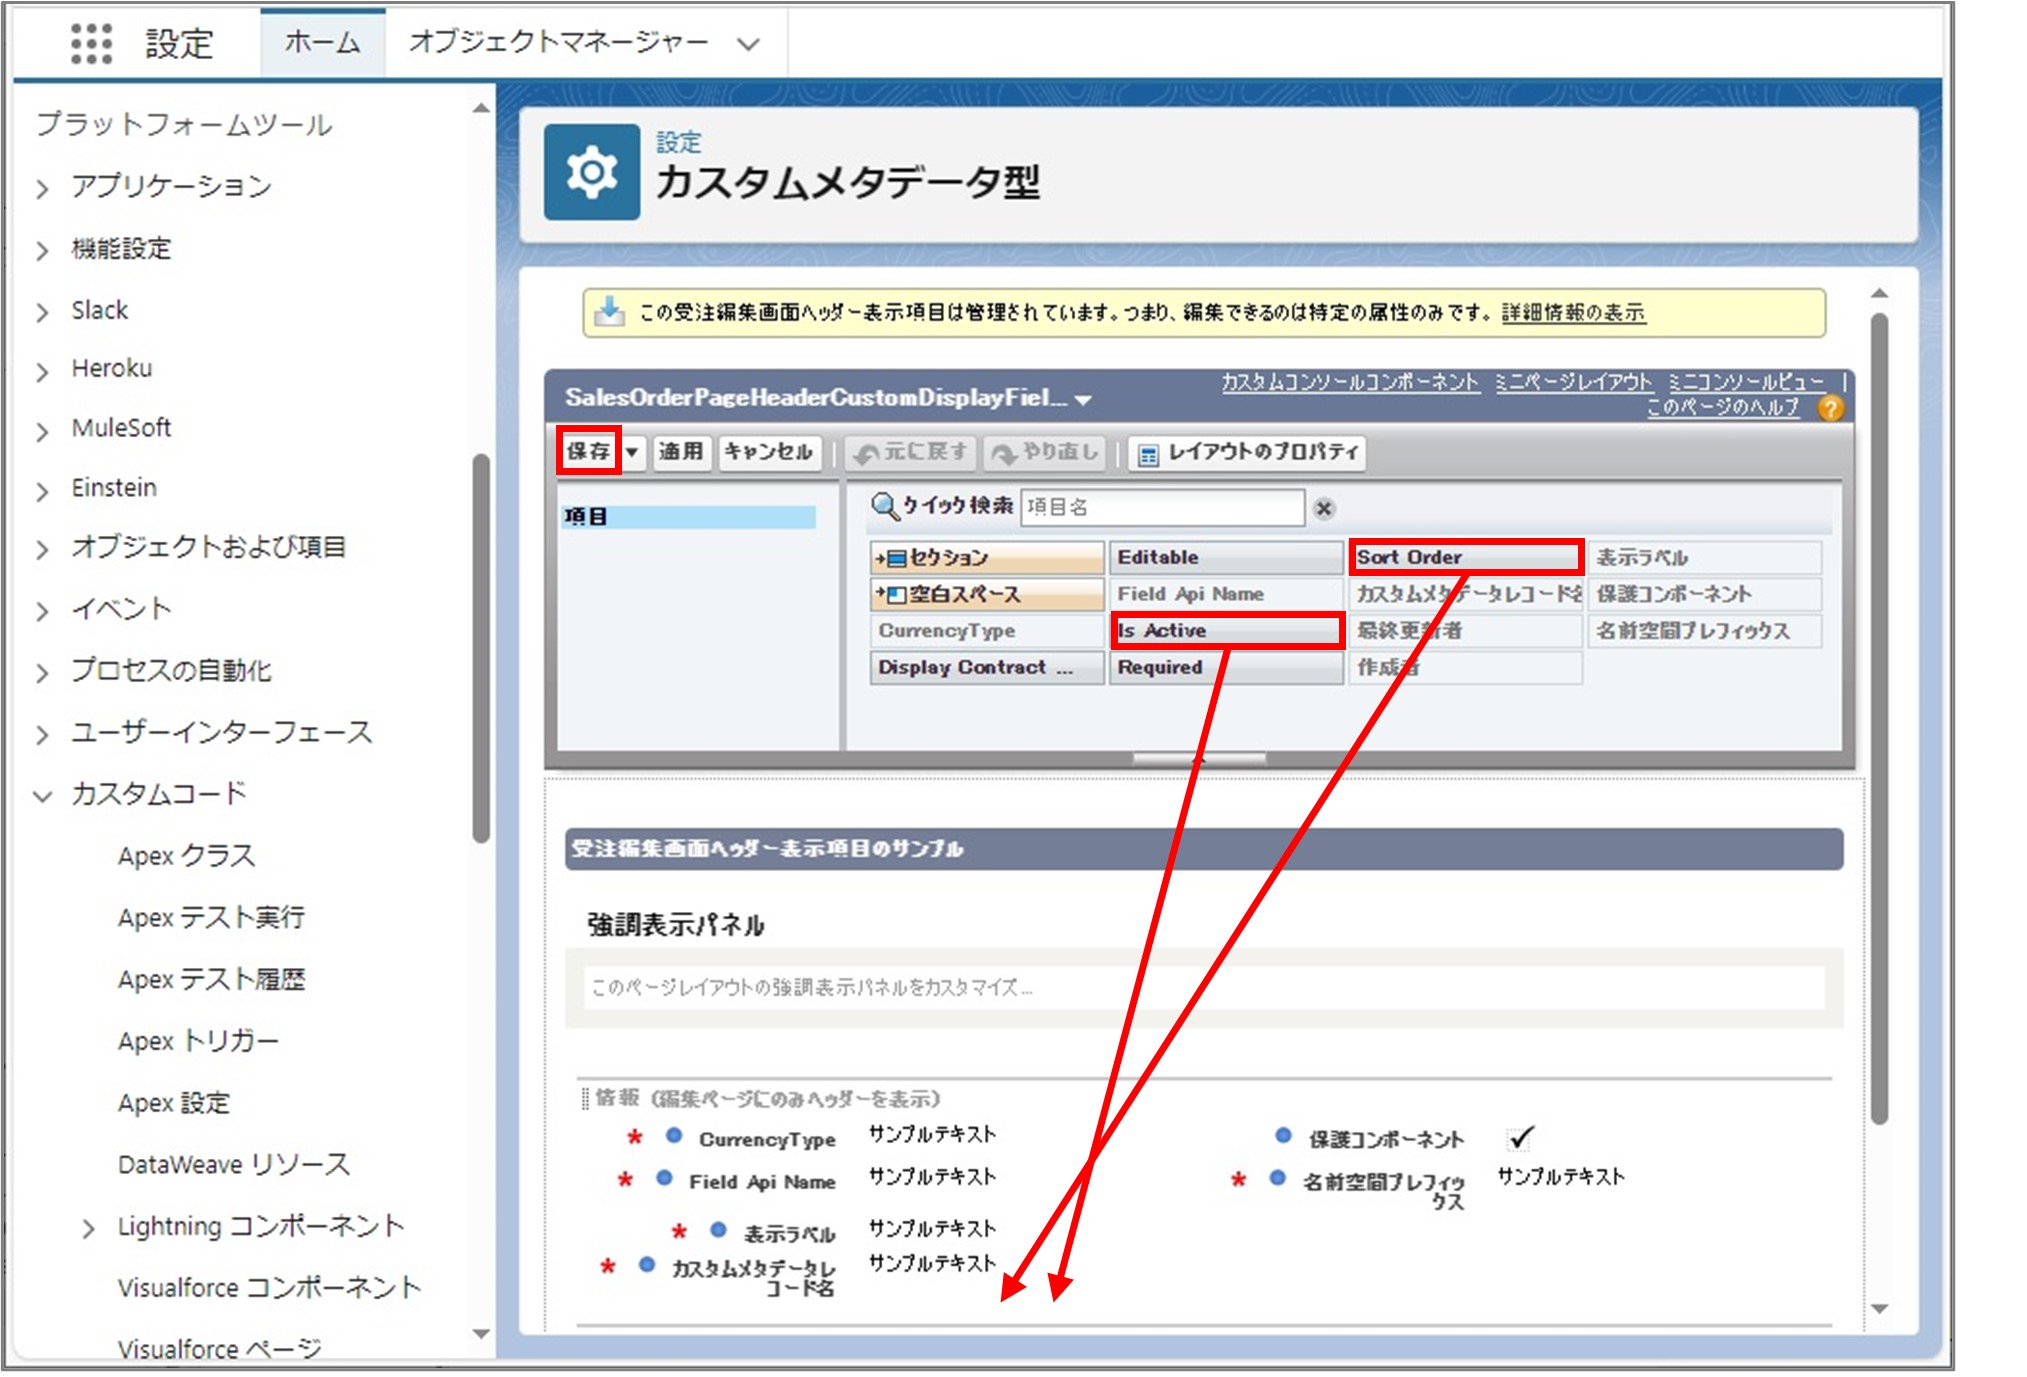Viewport: 2027px width, 1377px height.
Task: Open the dropdown arrow next to 保存
Action: tap(633, 451)
